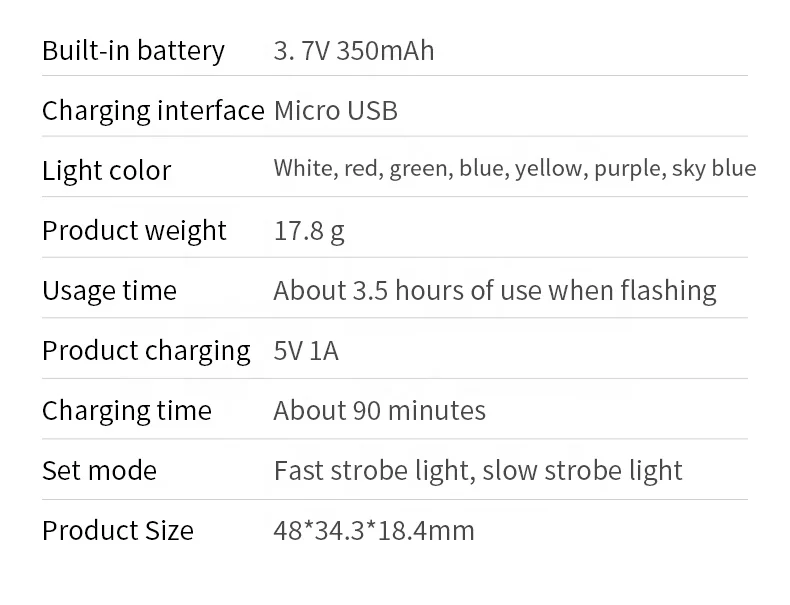
Task: Click the "Product Size" label
Action: tap(118, 531)
